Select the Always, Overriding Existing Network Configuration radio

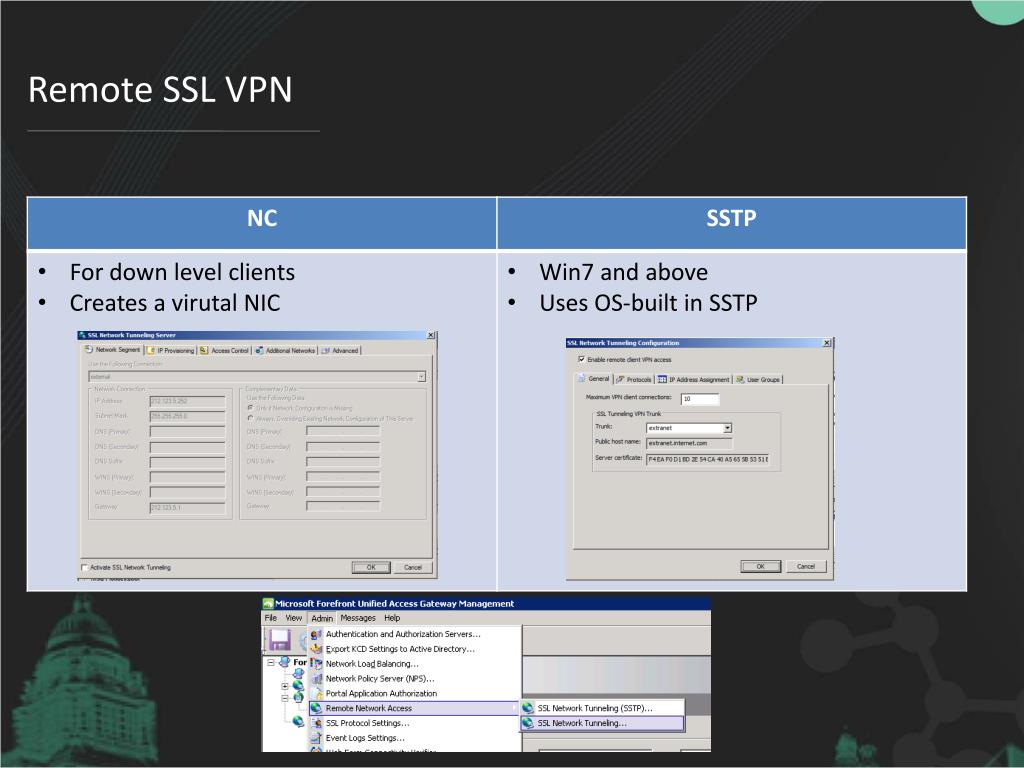tap(250, 418)
